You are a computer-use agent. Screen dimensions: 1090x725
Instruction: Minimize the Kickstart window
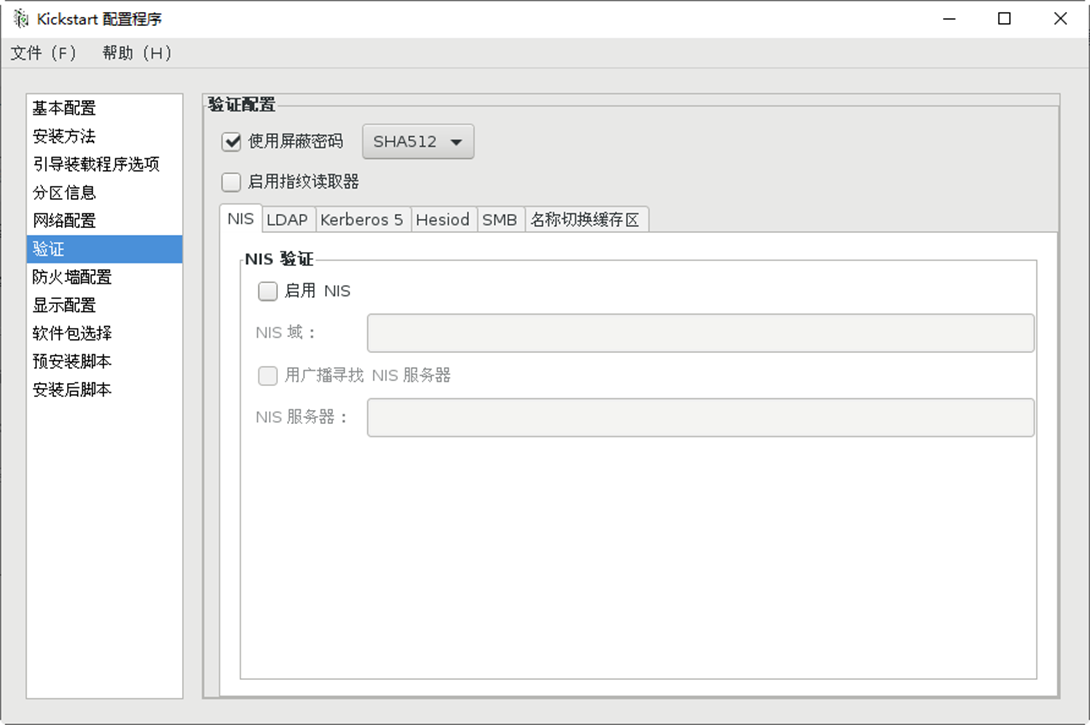[x=950, y=19]
